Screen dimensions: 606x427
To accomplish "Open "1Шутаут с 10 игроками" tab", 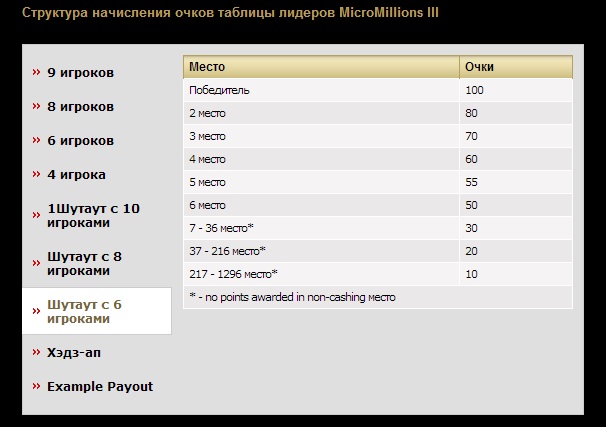I will click(x=93, y=216).
